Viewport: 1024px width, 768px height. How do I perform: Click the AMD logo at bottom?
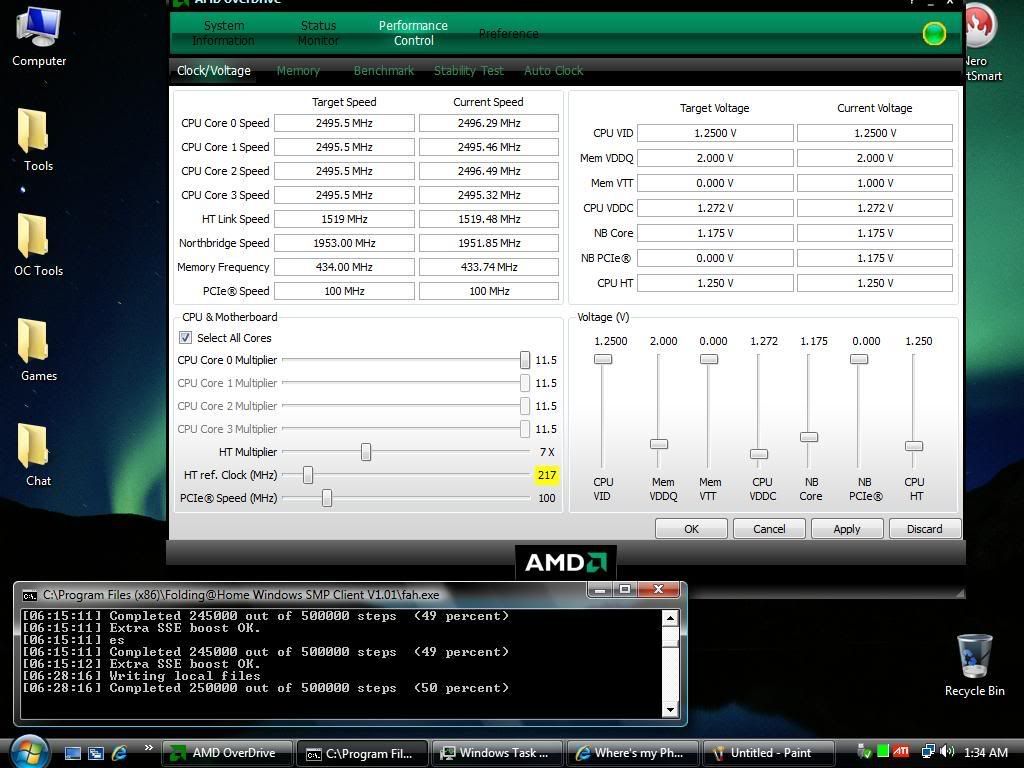tap(566, 562)
